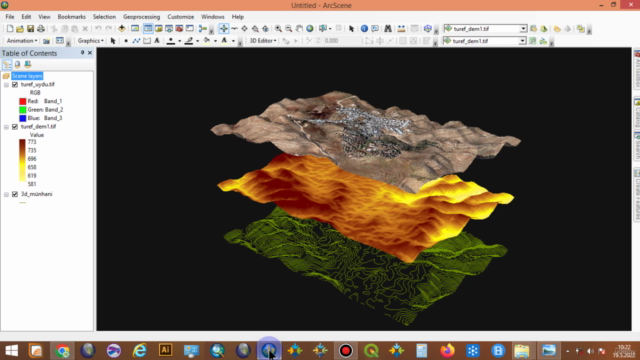Create a new scene document

tap(10, 29)
